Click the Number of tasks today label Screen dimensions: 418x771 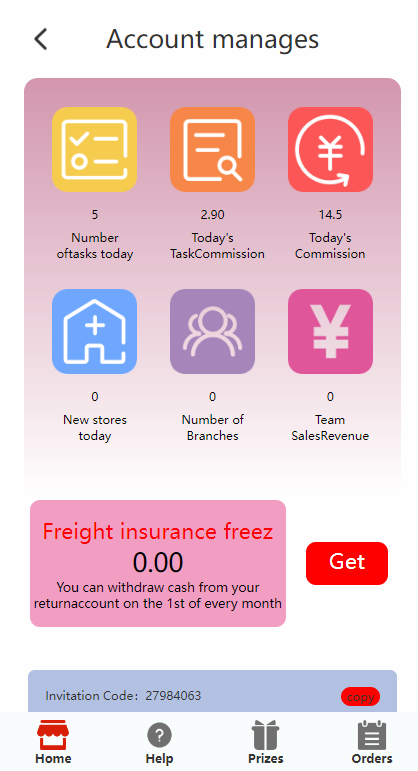point(95,246)
